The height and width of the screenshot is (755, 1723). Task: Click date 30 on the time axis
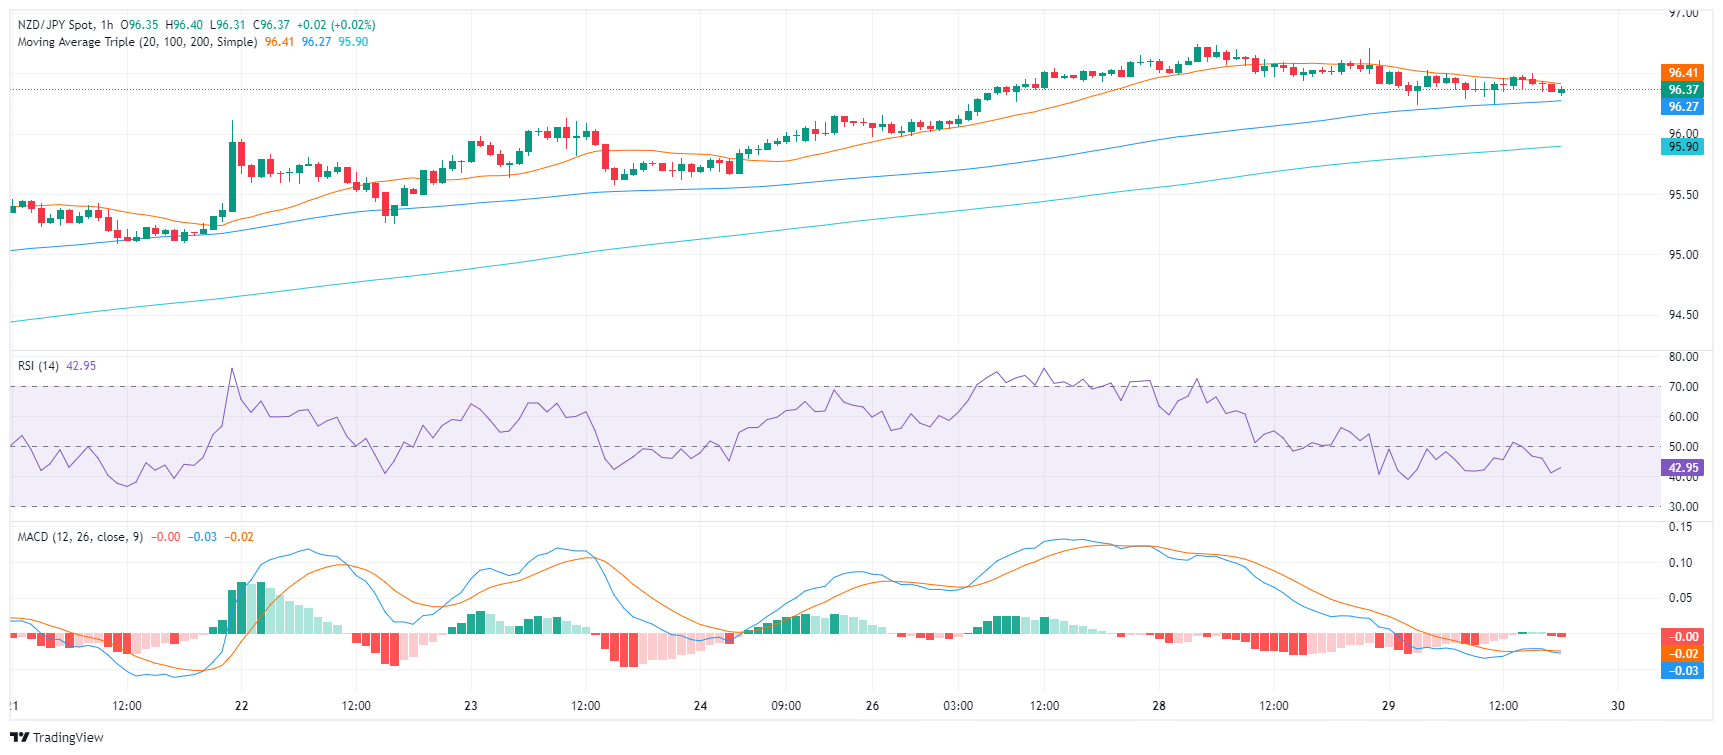[1617, 706]
